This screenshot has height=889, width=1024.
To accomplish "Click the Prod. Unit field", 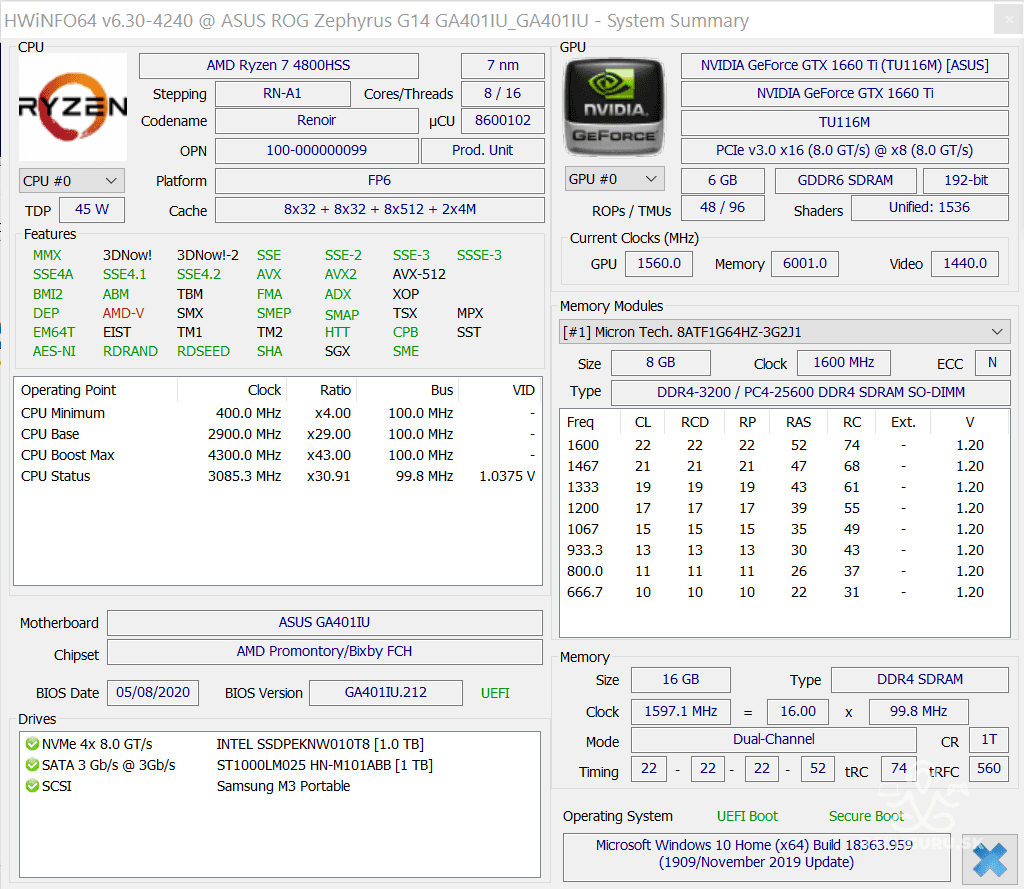I will 483,150.
